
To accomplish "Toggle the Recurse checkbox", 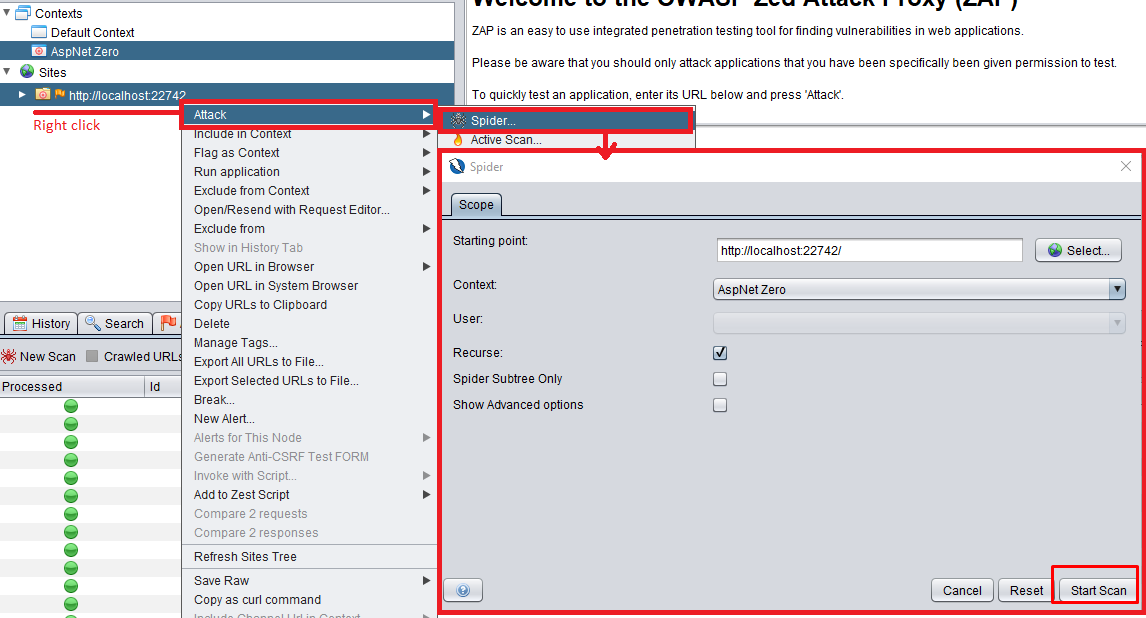I will coord(720,353).
